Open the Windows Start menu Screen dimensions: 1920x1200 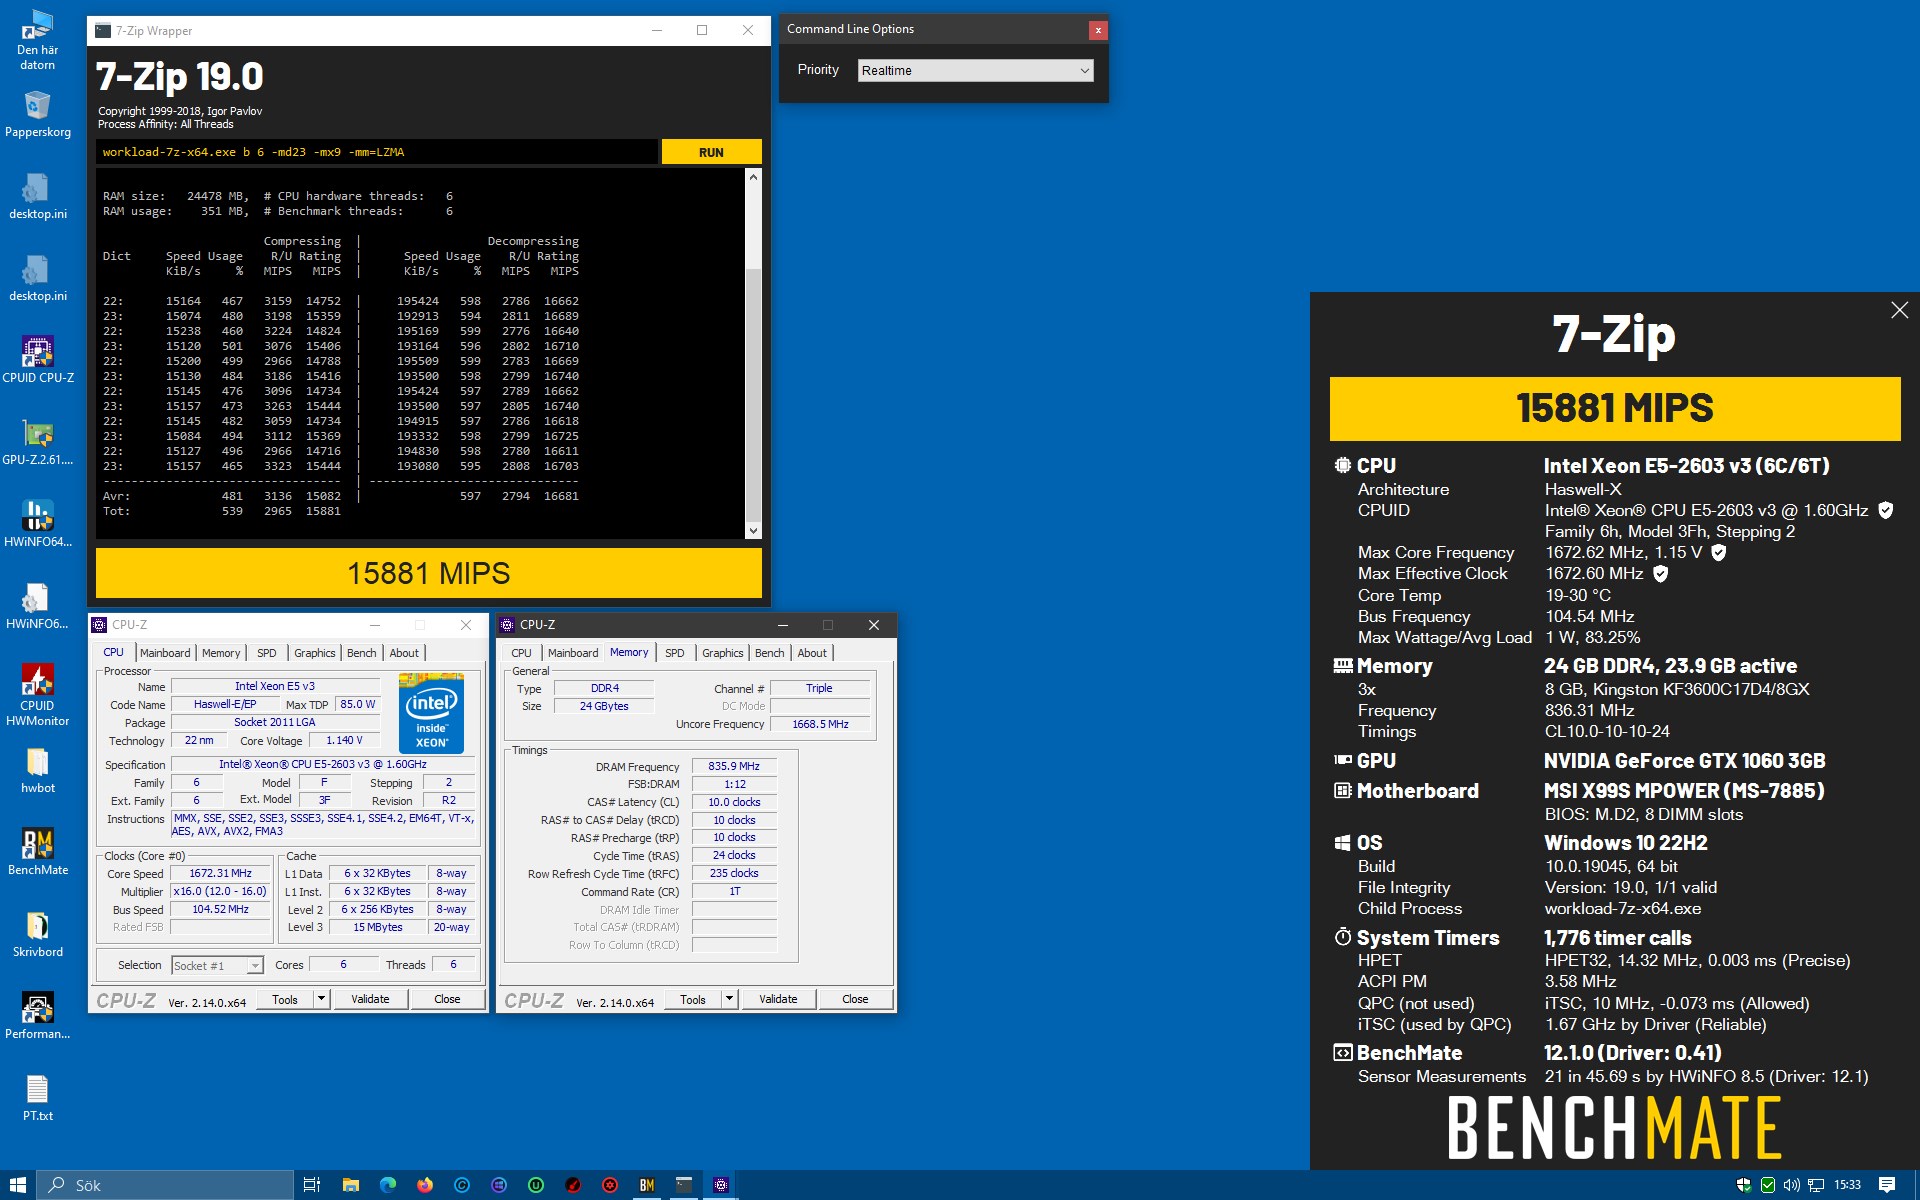18,1185
